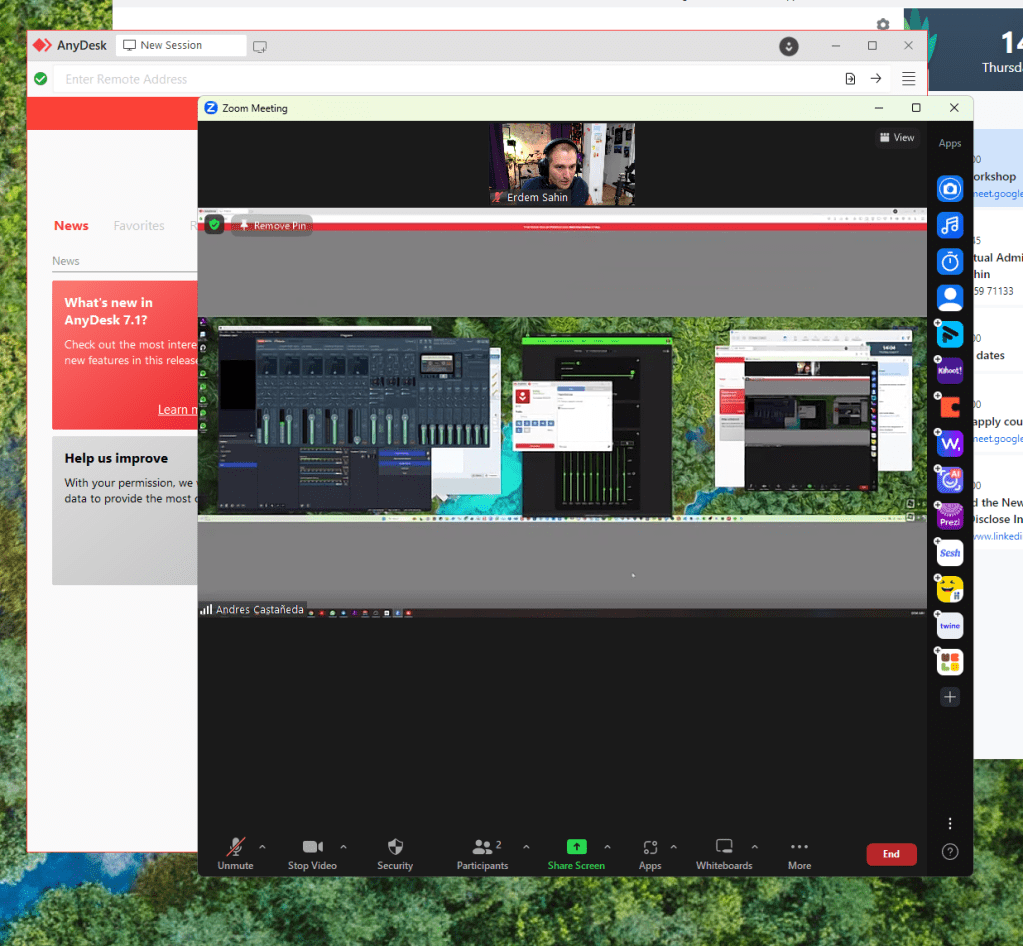
Task: Open the Kahoot! app icon
Action: pos(950,371)
